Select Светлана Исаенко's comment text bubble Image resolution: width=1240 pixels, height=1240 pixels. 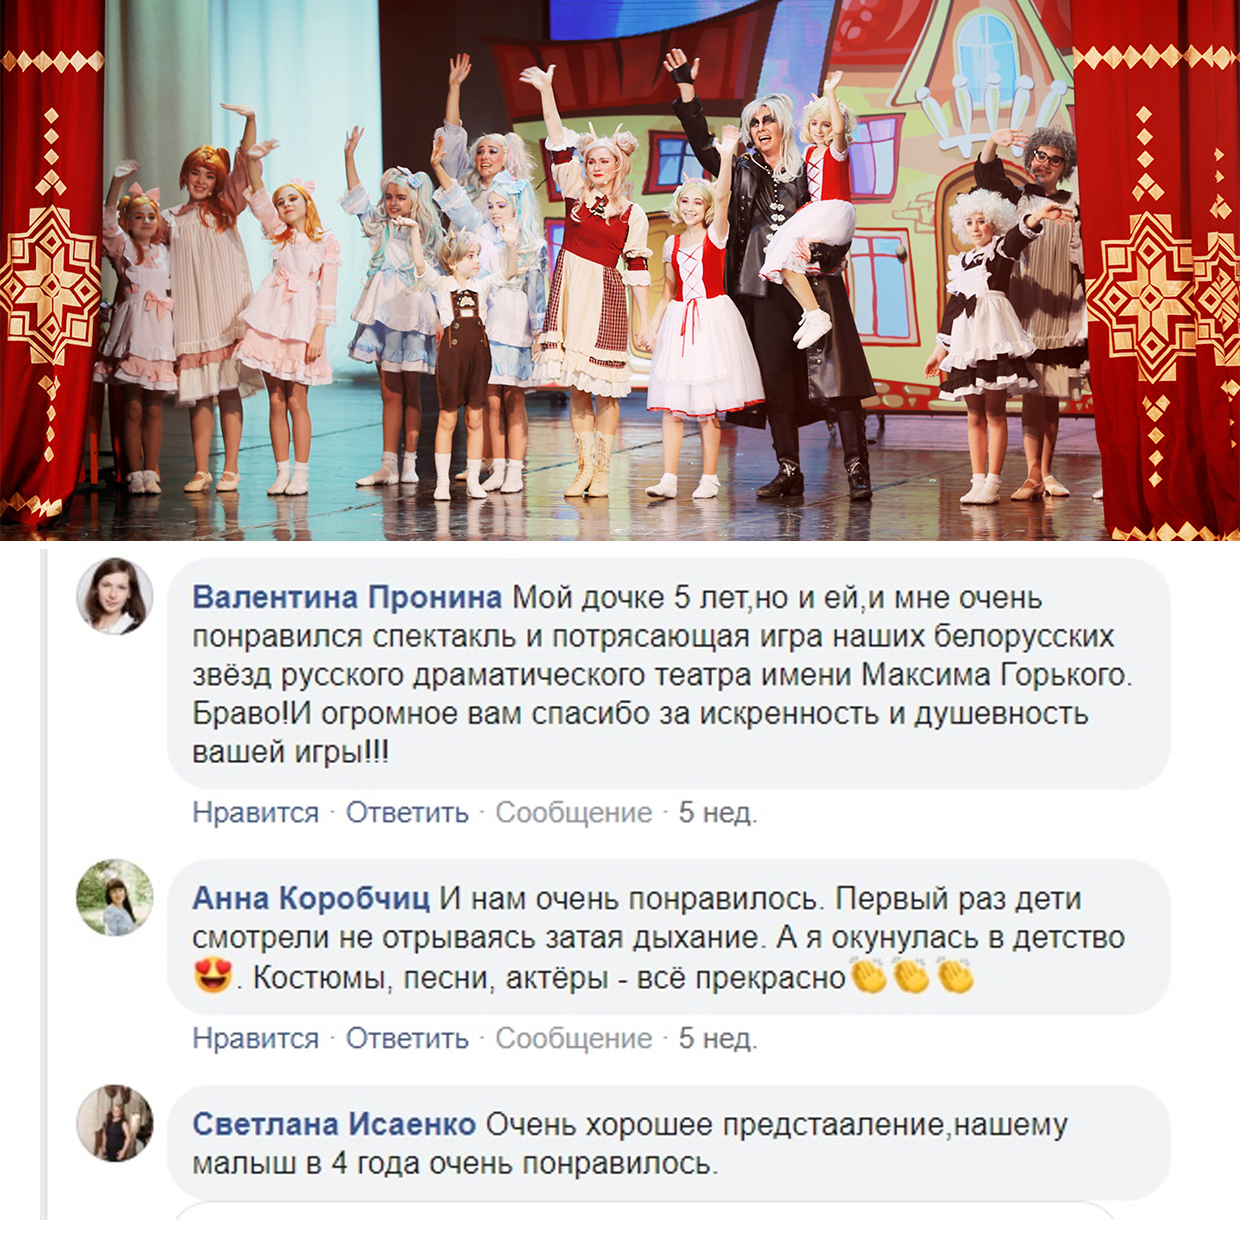(x=668, y=1143)
